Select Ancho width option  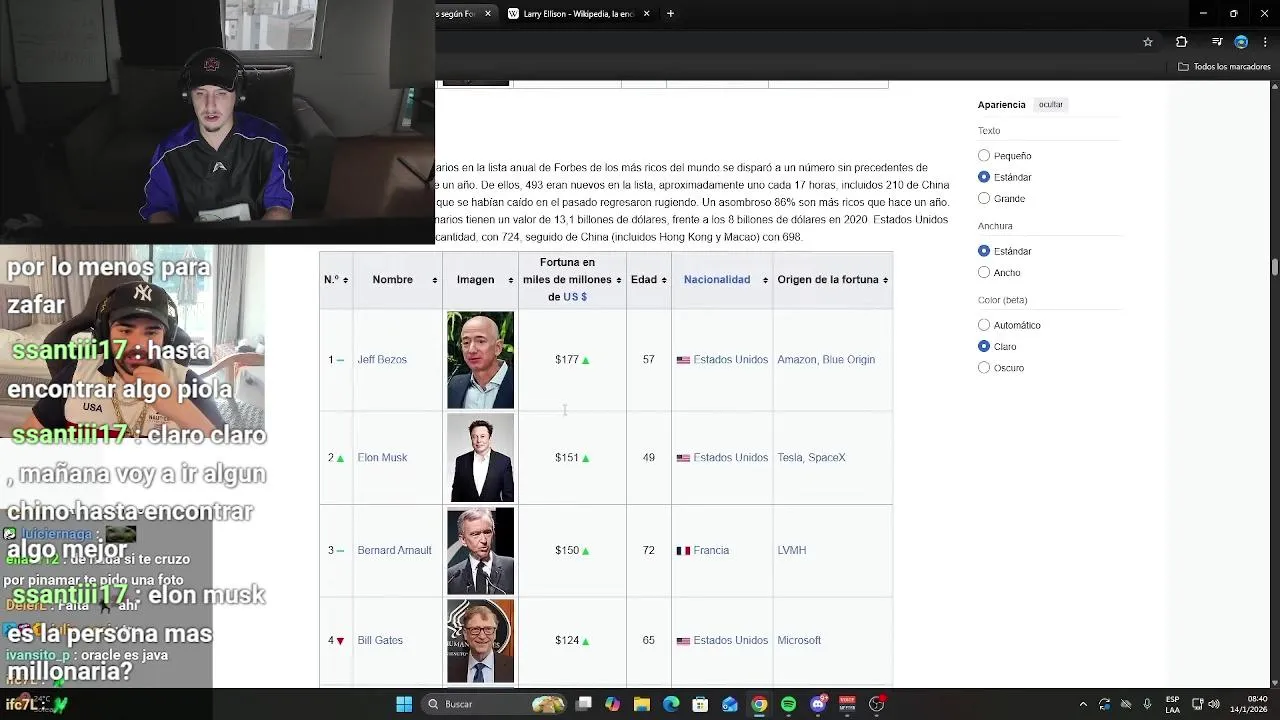coord(984,273)
